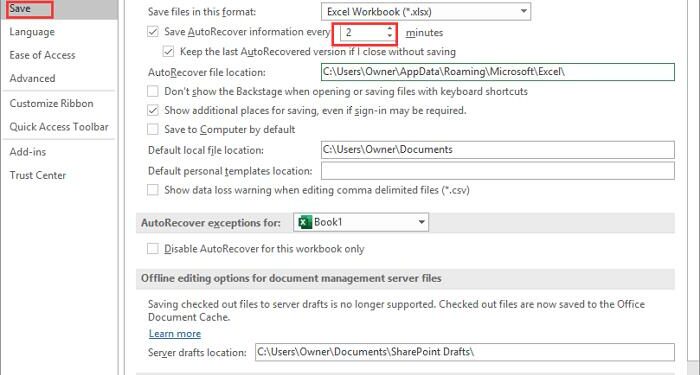700x375 pixels.
Task: Enable Don't show the Backstage checkbox
Action: pos(153,92)
